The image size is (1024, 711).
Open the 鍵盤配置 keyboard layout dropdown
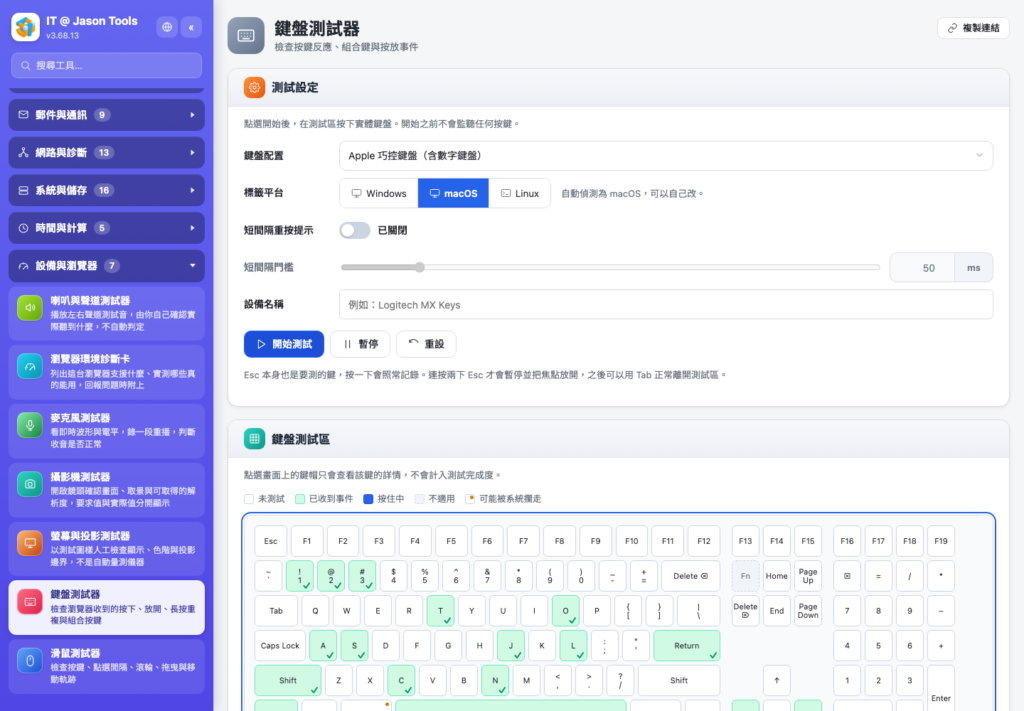coord(666,155)
